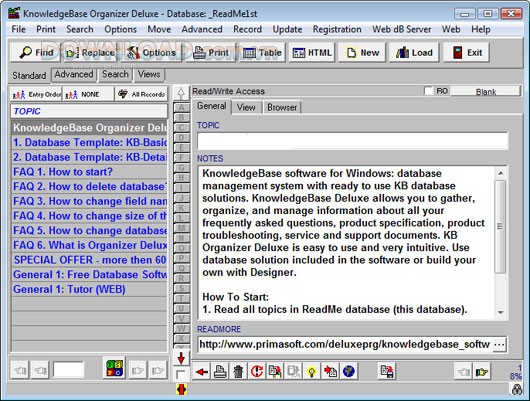Click the up arrow above alphabet index
The height and width of the screenshot is (401, 530).
181,93
